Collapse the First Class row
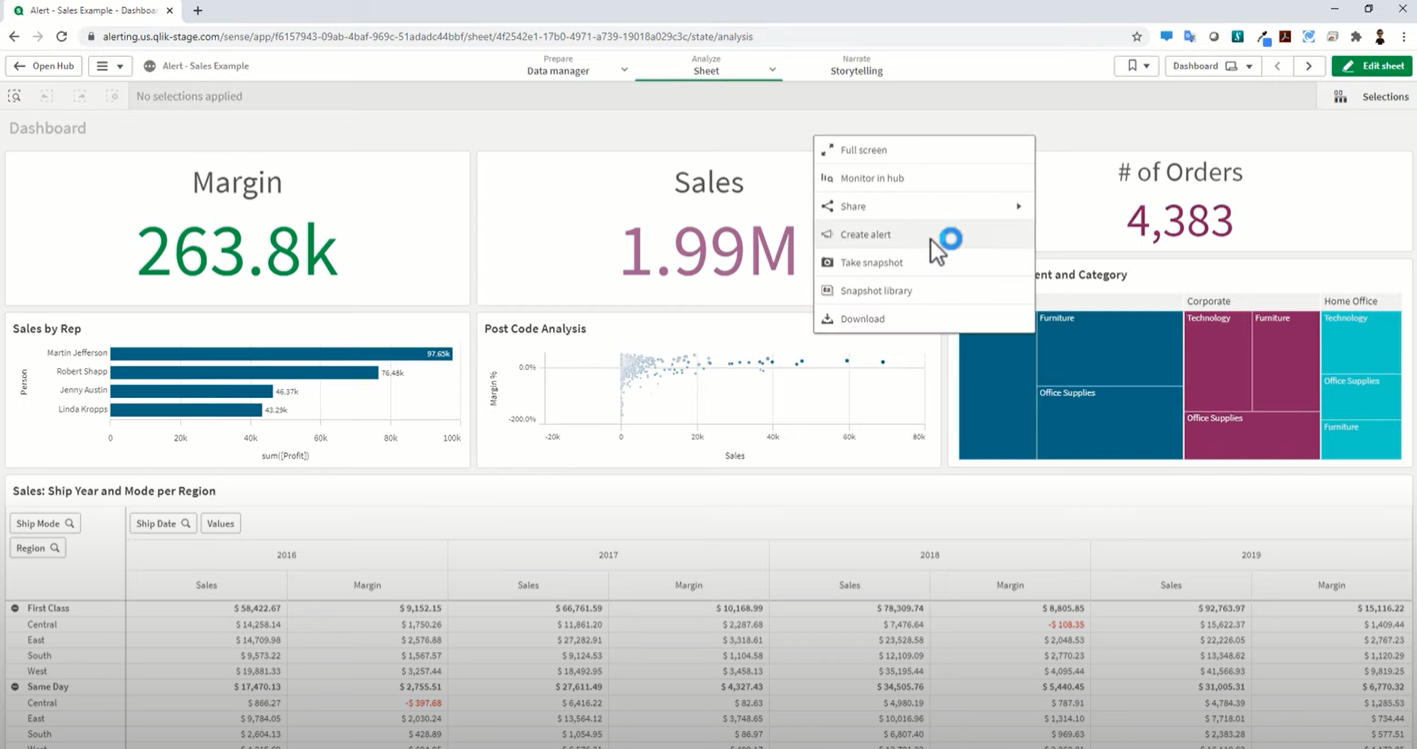This screenshot has width=1417, height=749. pos(15,608)
